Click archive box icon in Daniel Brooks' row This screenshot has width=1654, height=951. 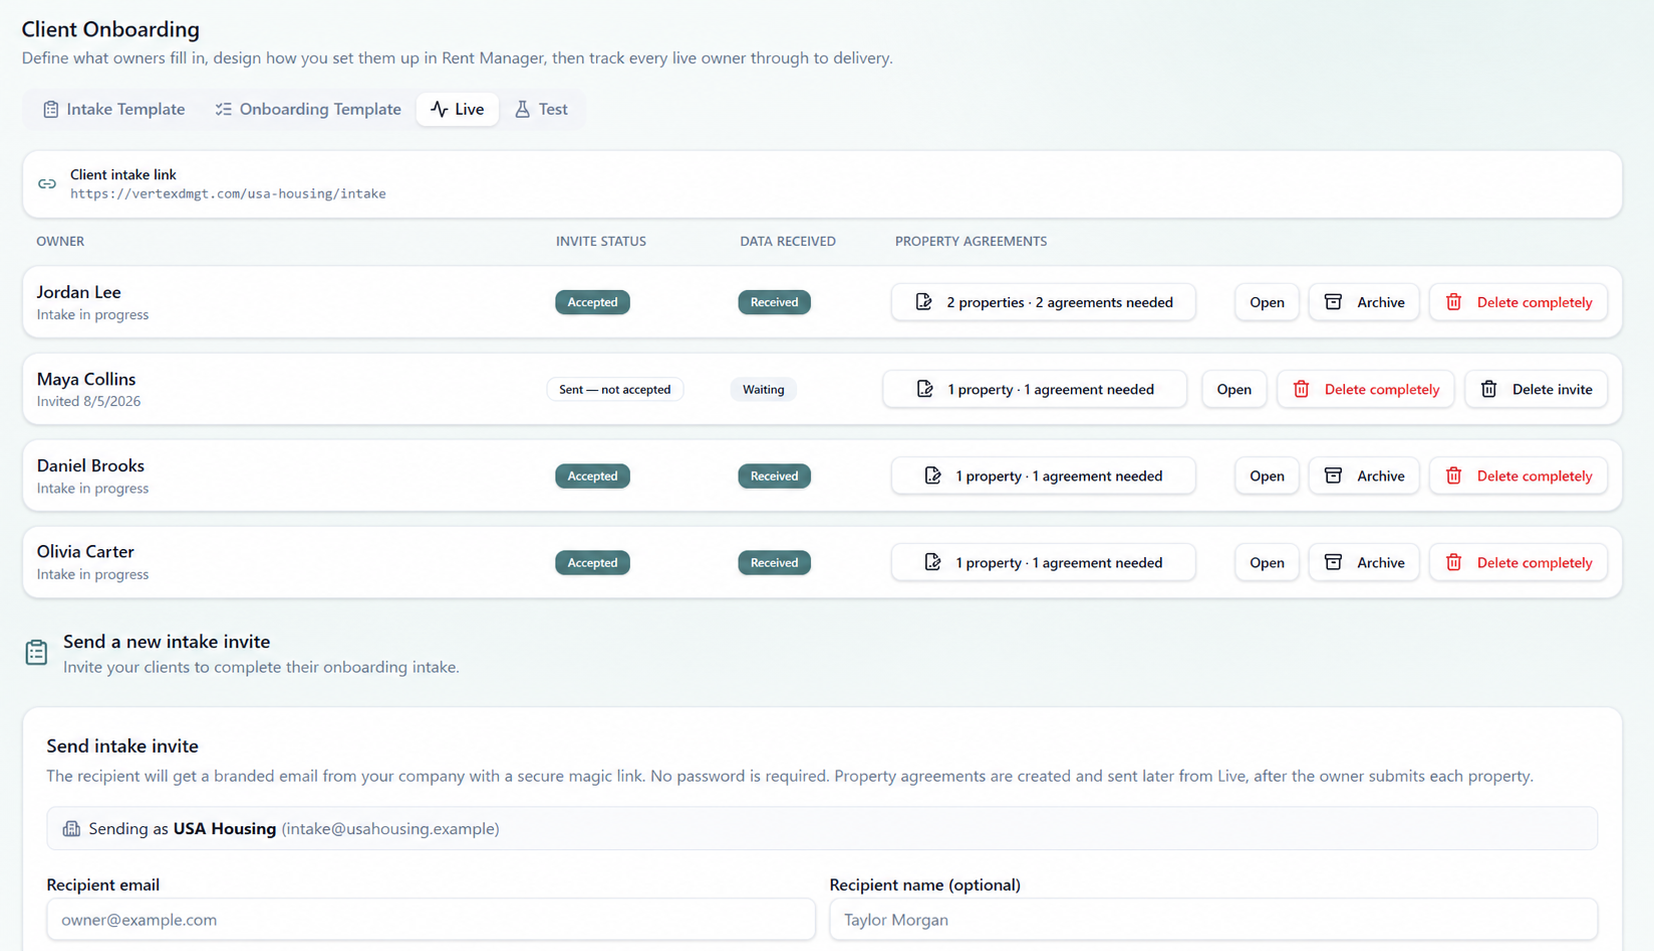(1333, 476)
